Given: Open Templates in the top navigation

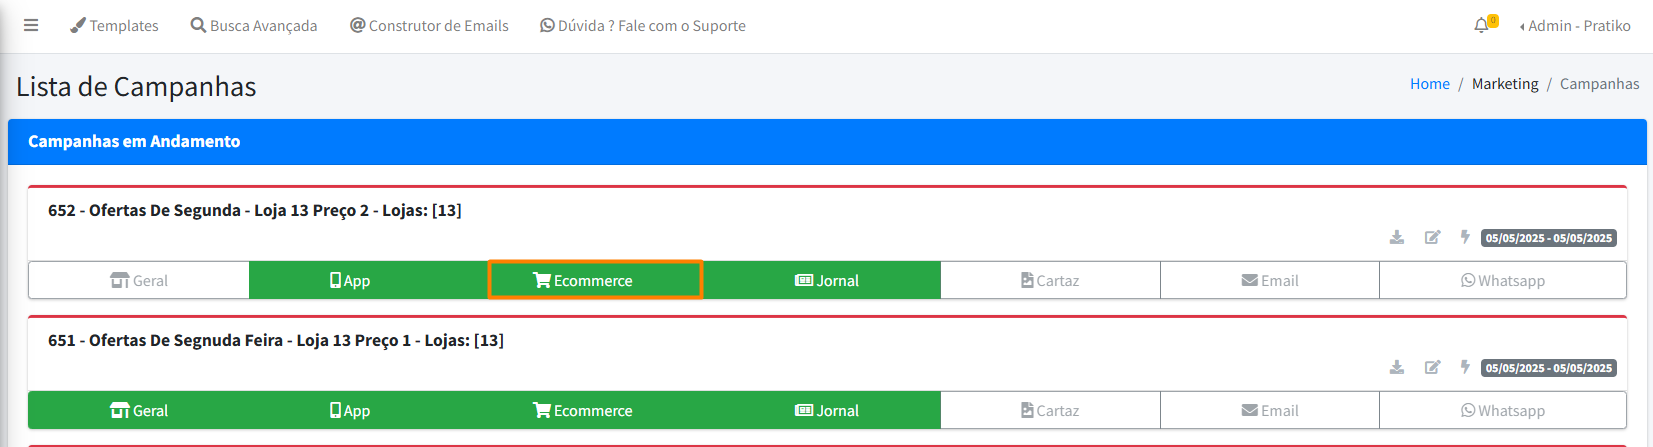Looking at the screenshot, I should point(114,26).
